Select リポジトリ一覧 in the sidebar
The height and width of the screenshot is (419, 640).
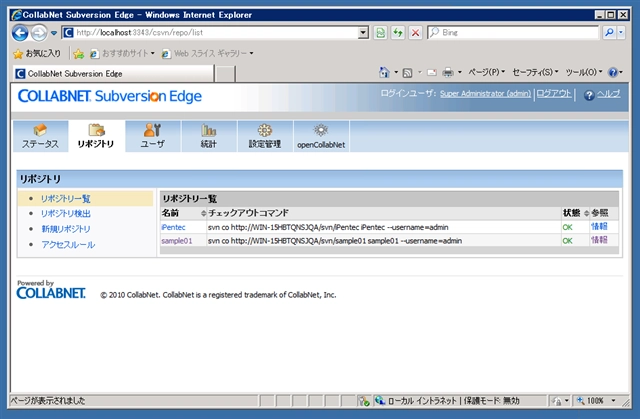(66, 199)
